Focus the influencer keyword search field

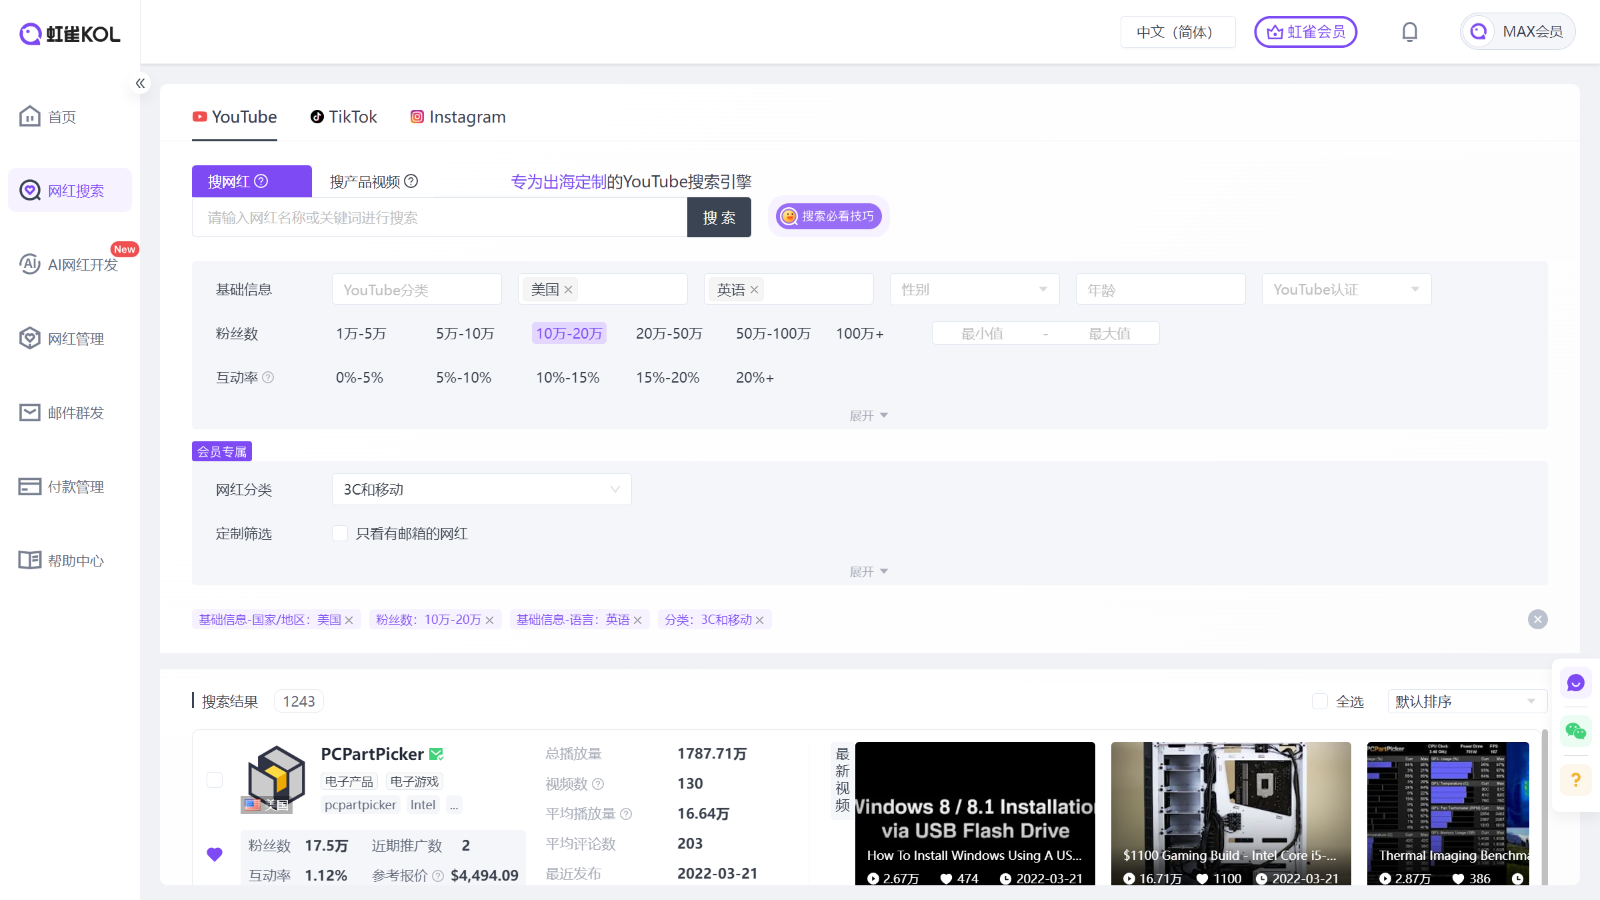(x=439, y=217)
